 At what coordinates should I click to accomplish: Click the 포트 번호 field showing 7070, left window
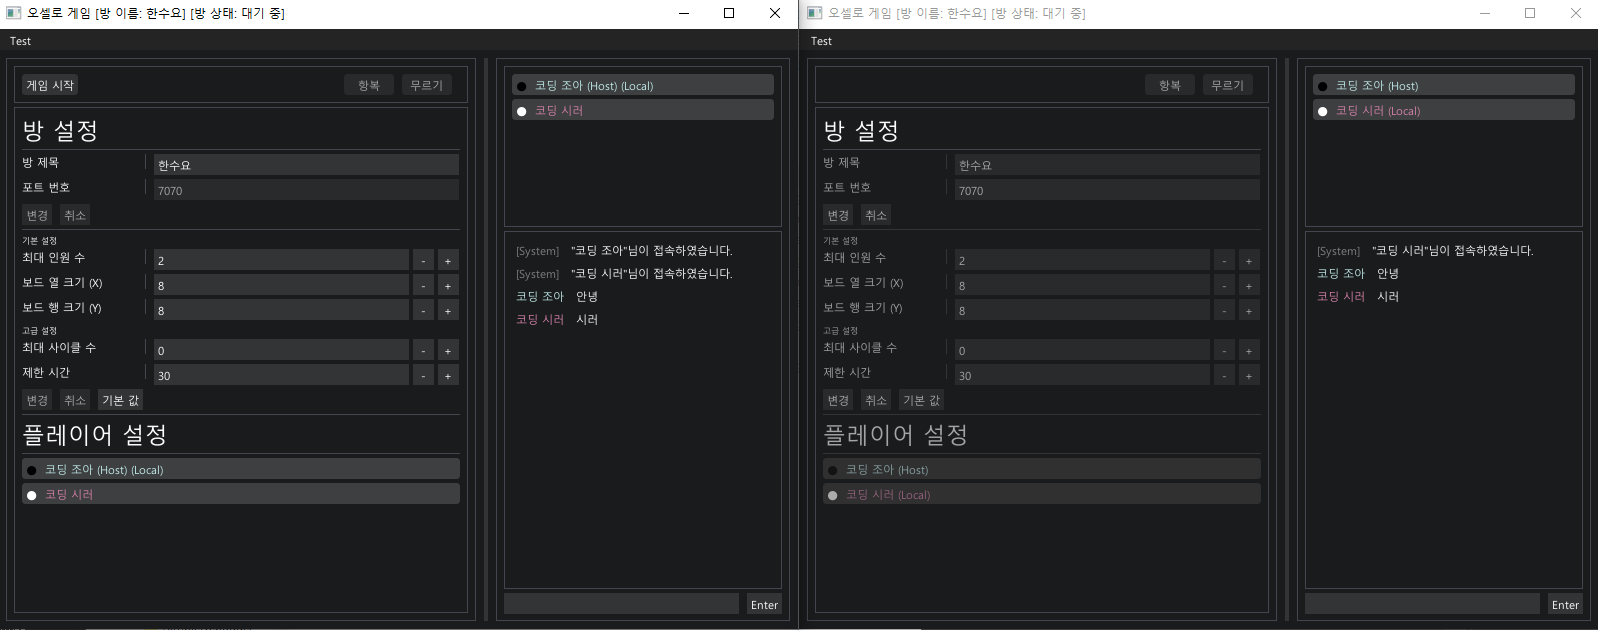[x=306, y=190]
